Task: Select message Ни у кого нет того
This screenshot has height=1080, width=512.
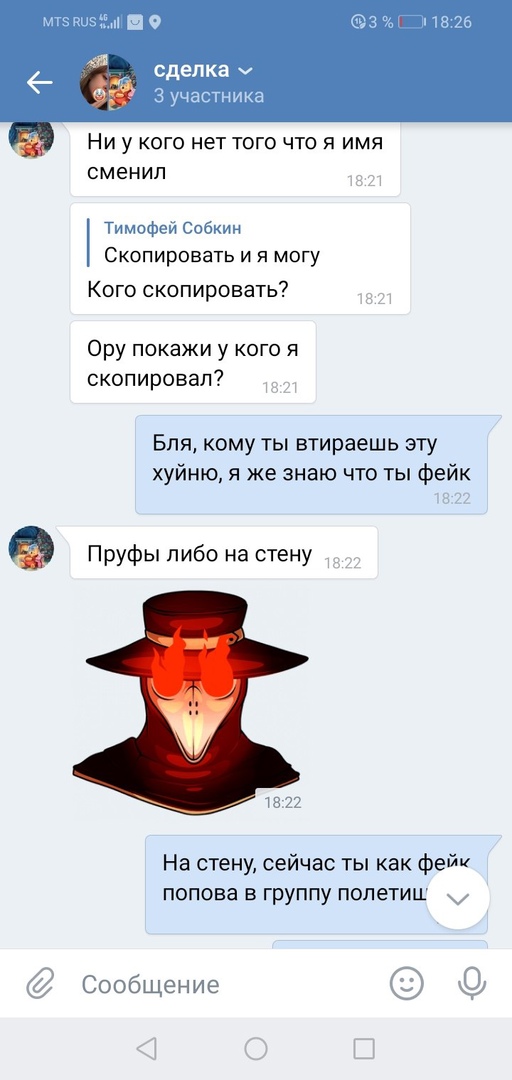Action: coord(235,158)
